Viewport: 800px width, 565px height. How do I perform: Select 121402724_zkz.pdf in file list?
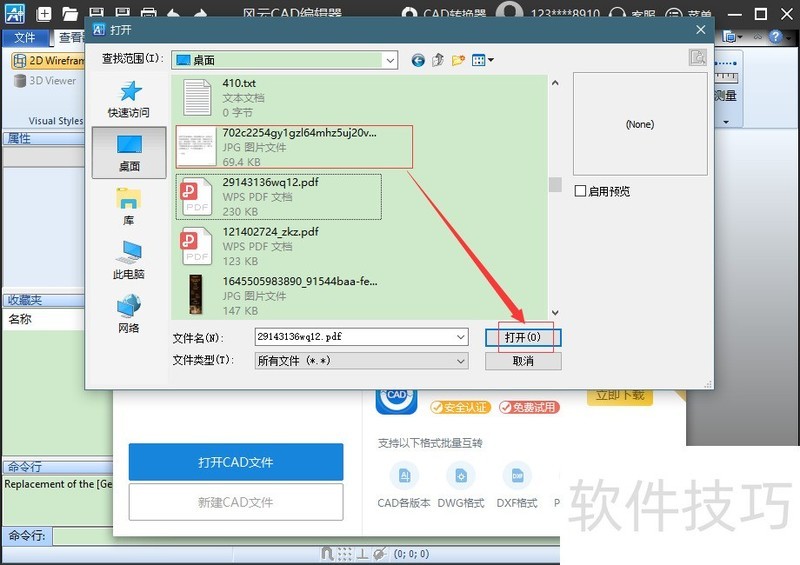pos(270,232)
